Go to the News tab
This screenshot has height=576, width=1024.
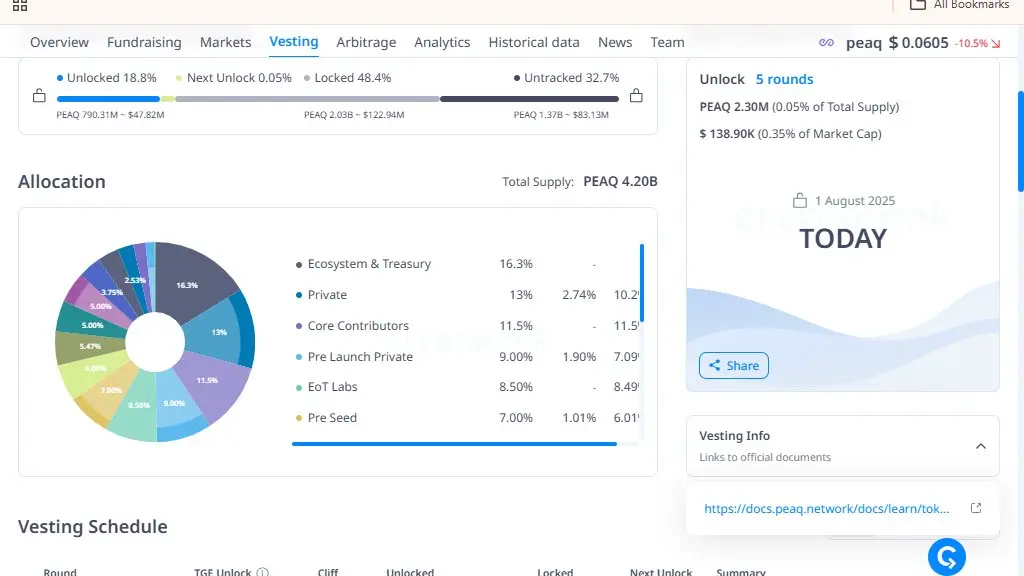pos(615,42)
